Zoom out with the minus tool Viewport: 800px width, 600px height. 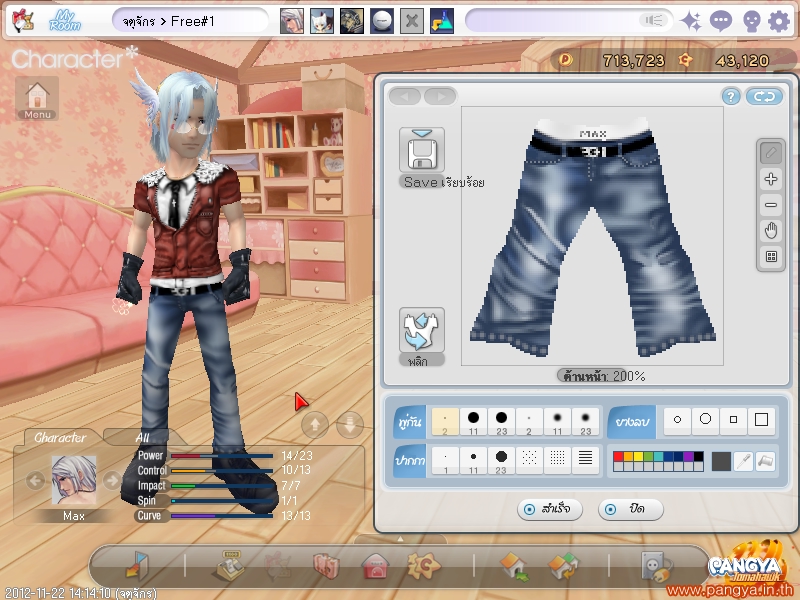pyautogui.click(x=771, y=205)
